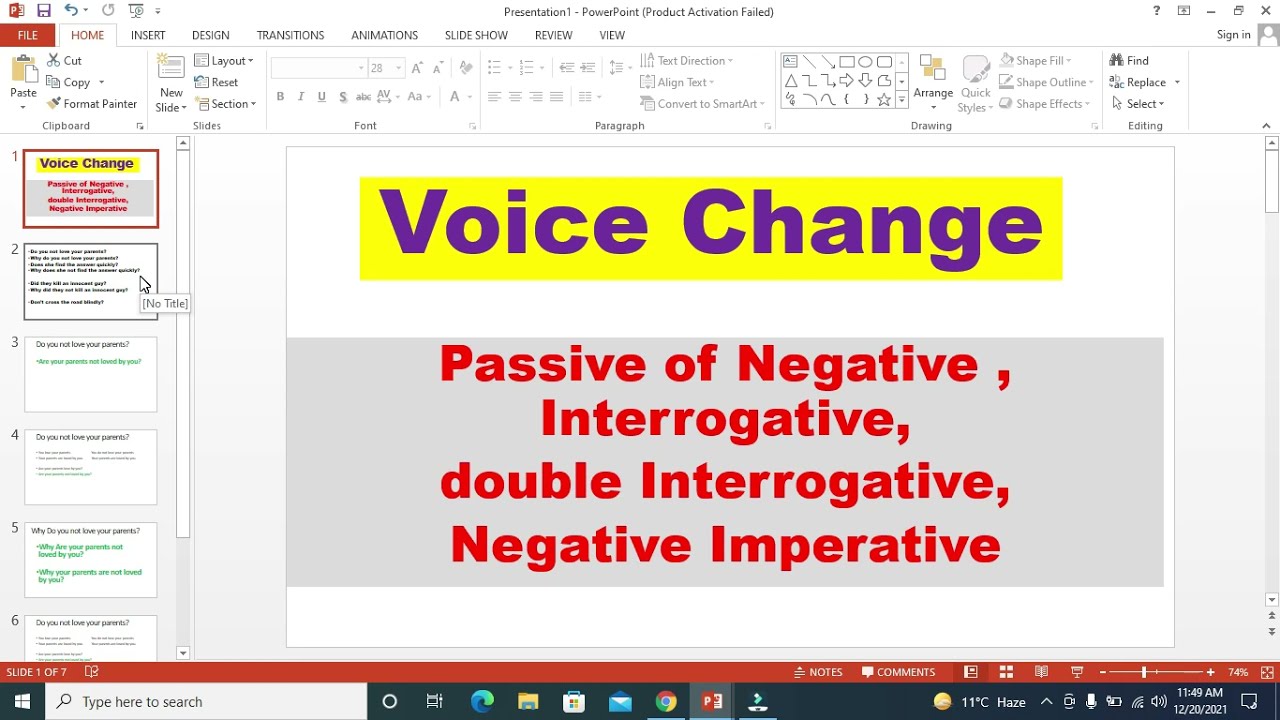Start Slide Show from status bar
Screen dimensions: 1280x720
pos(1077,672)
